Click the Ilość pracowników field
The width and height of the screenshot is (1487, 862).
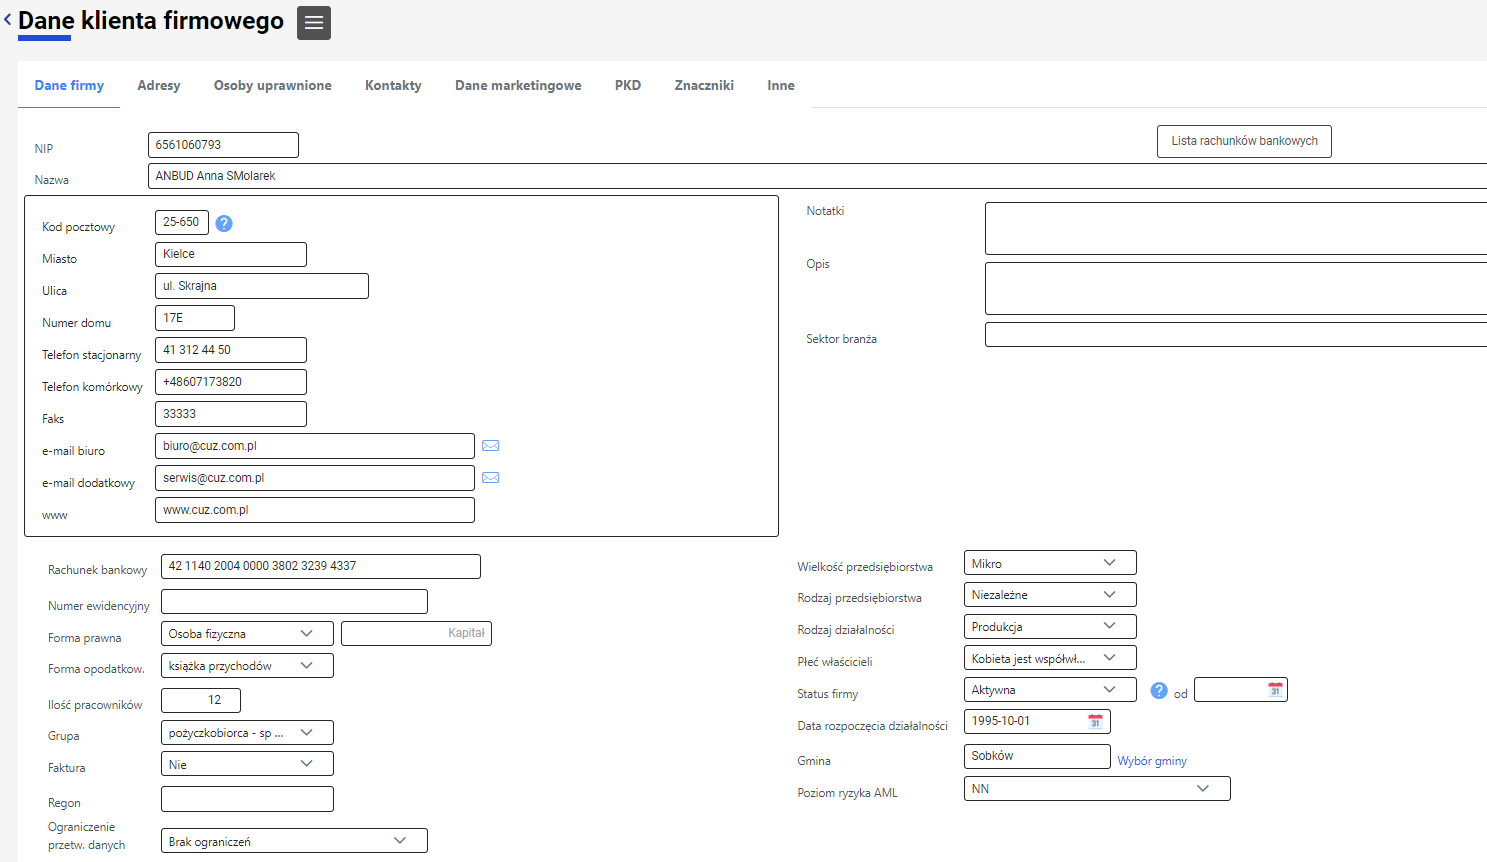(x=201, y=700)
